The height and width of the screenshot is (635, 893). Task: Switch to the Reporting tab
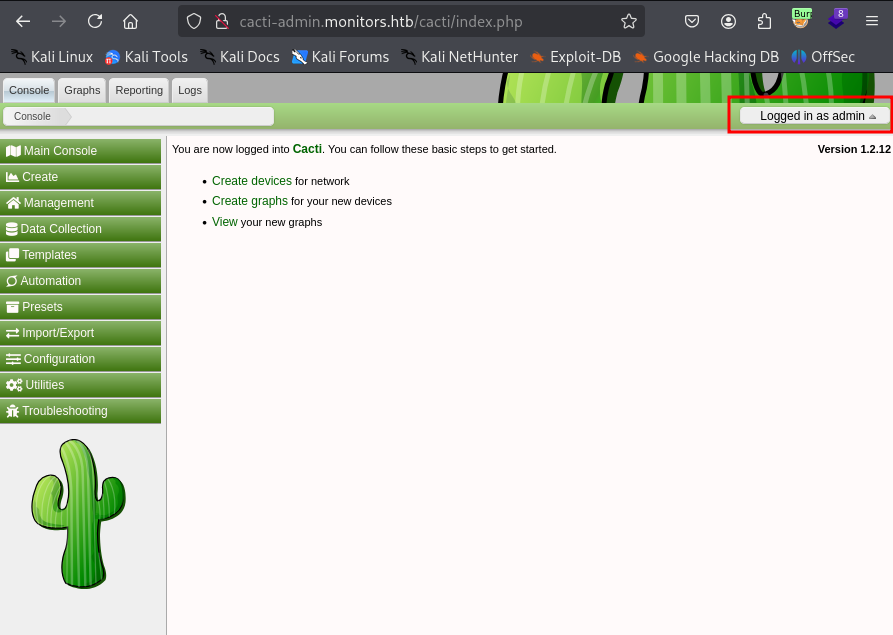point(139,90)
